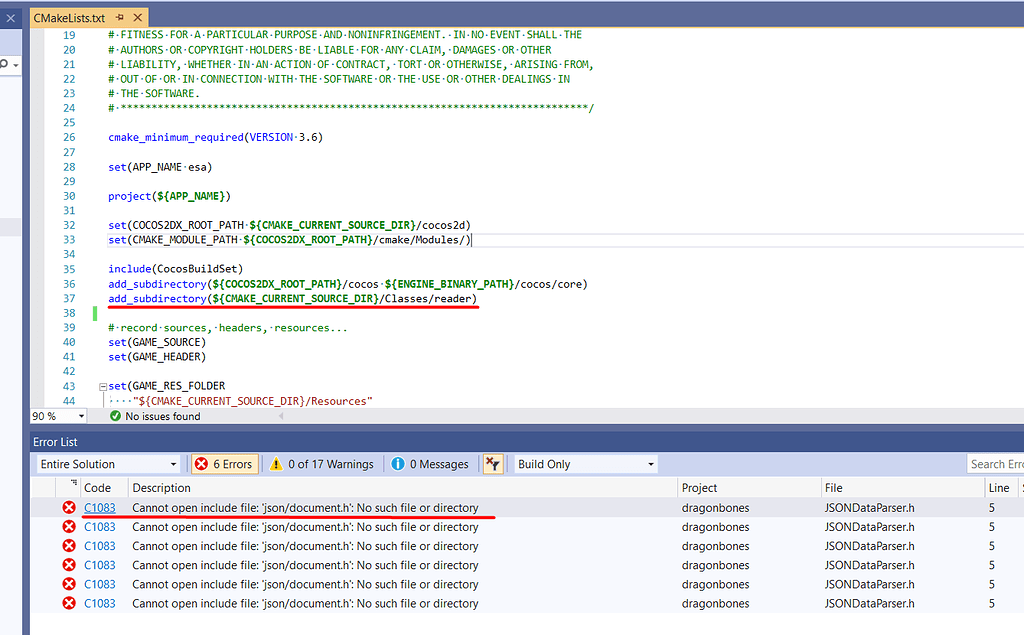This screenshot has width=1024, height=635.
Task: Click the project(${APP_NAME}) line
Action: [169, 196]
